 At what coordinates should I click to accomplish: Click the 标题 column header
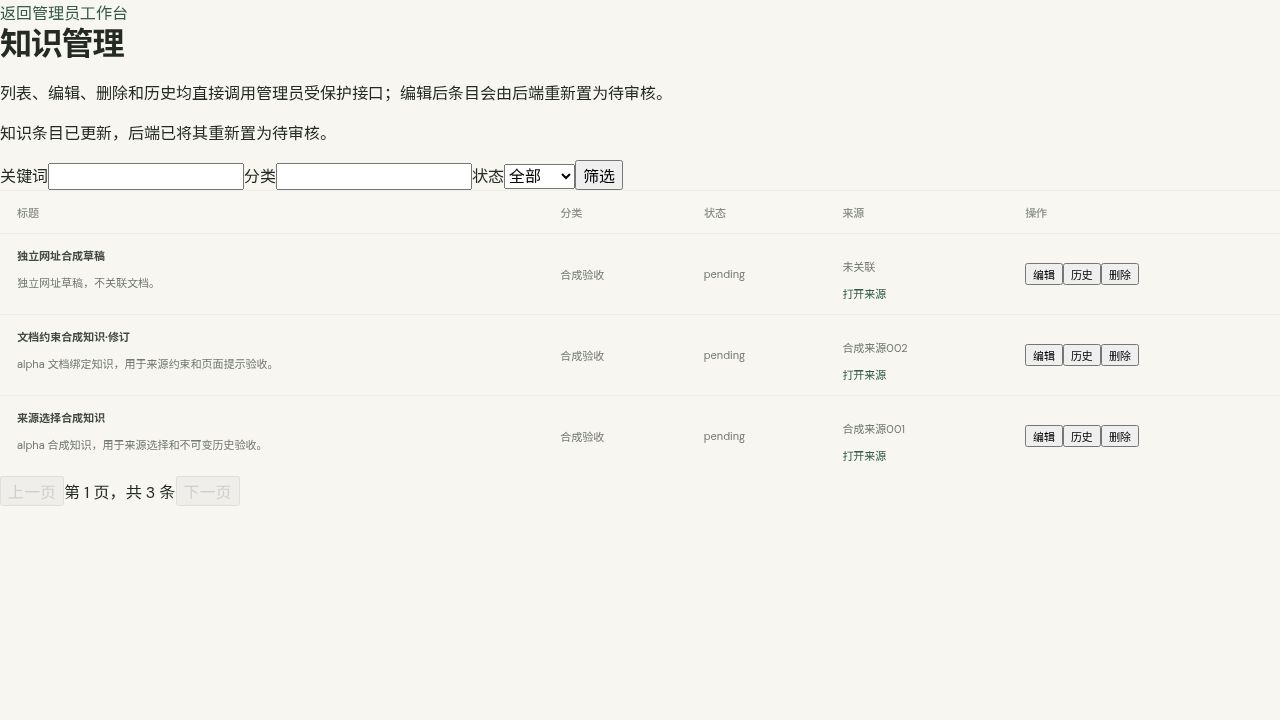(28, 213)
